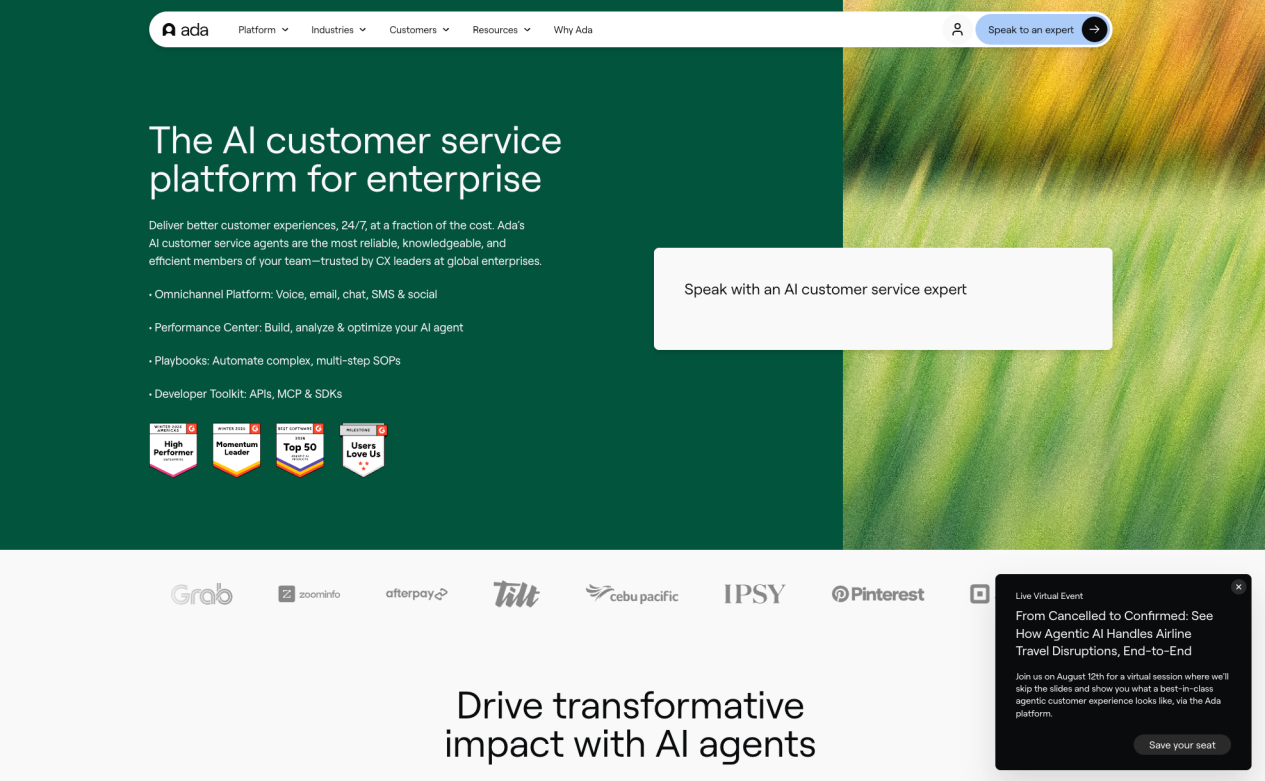The height and width of the screenshot is (781, 1265).
Task: Click the 'Developer Toolkit' bullet text
Action: coord(246,394)
